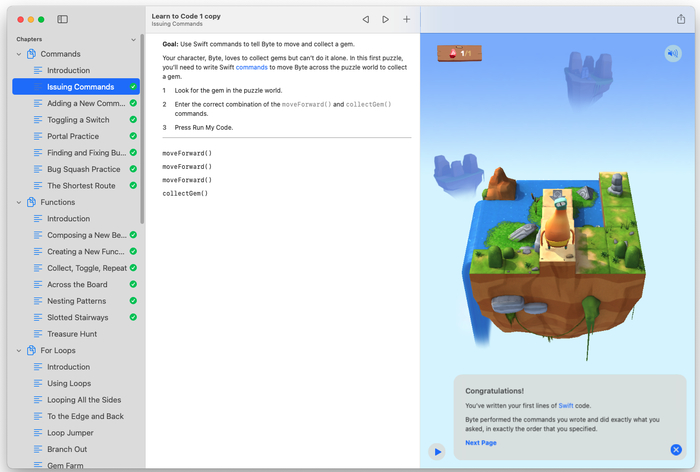Click page icon beside Loop Jumper
Viewport: 700px width, 472px height.
point(38,433)
